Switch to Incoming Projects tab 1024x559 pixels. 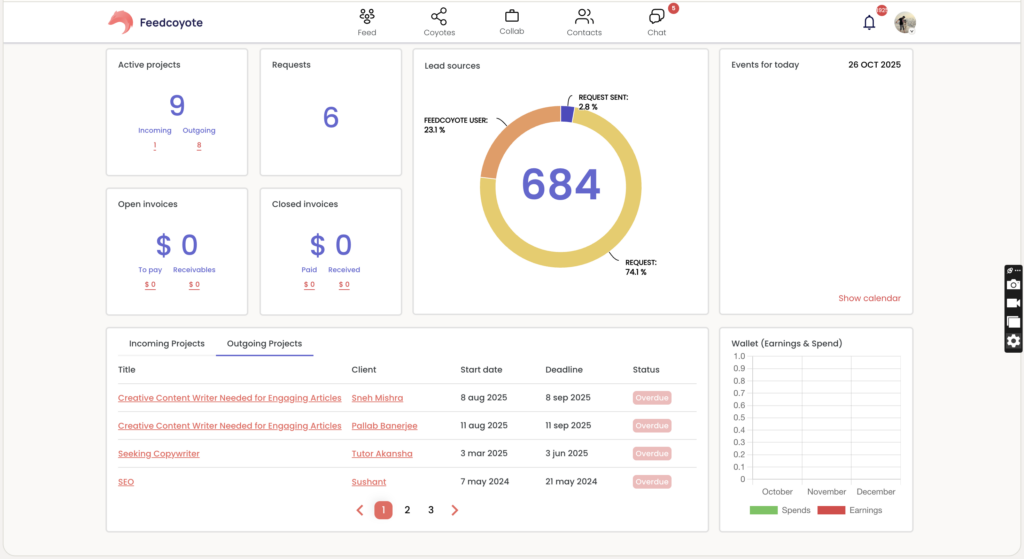pos(167,344)
